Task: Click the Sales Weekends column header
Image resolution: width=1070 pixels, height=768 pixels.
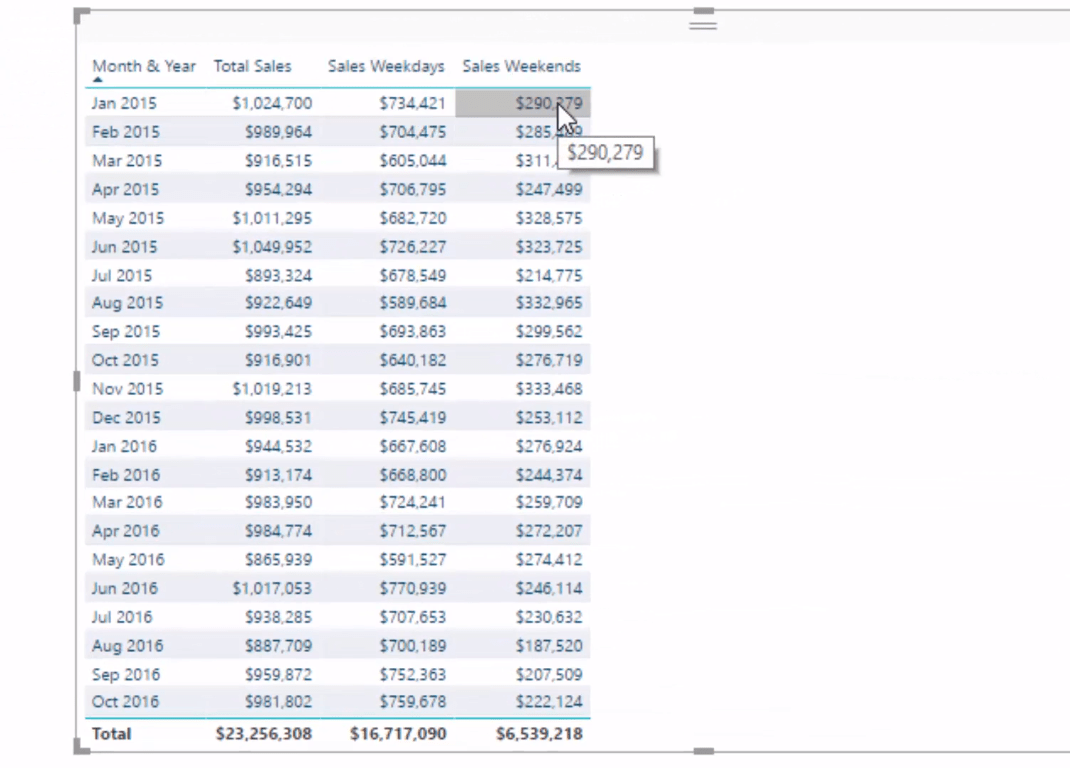Action: tap(521, 66)
